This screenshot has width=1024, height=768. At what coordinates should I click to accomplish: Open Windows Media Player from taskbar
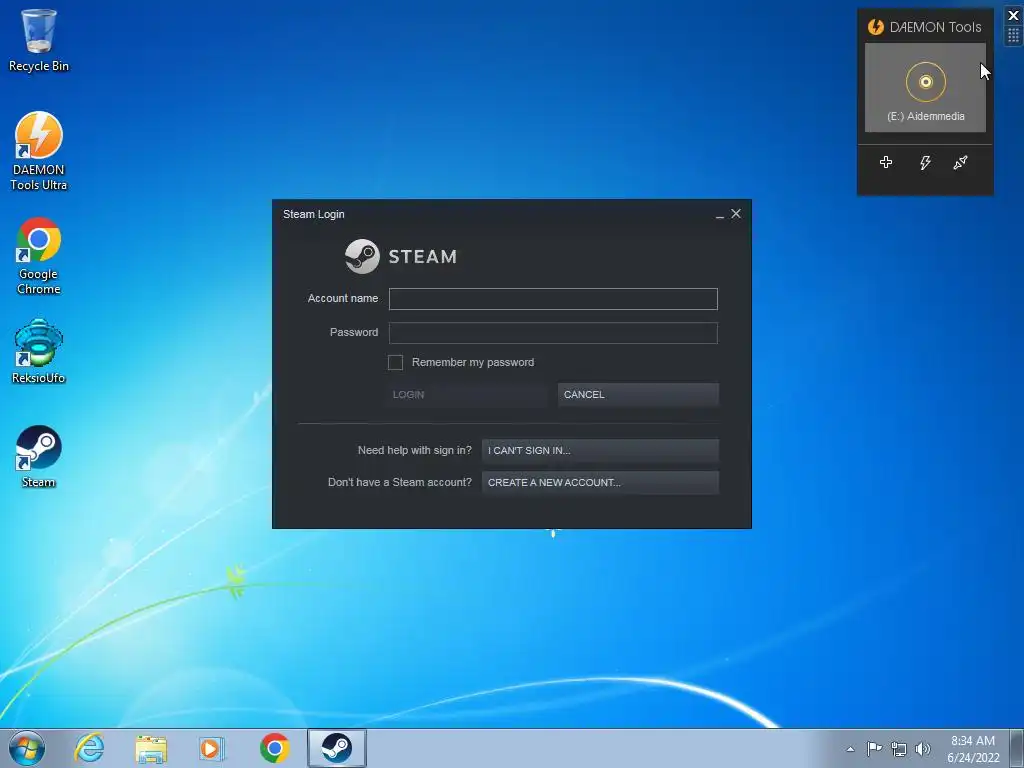click(211, 748)
